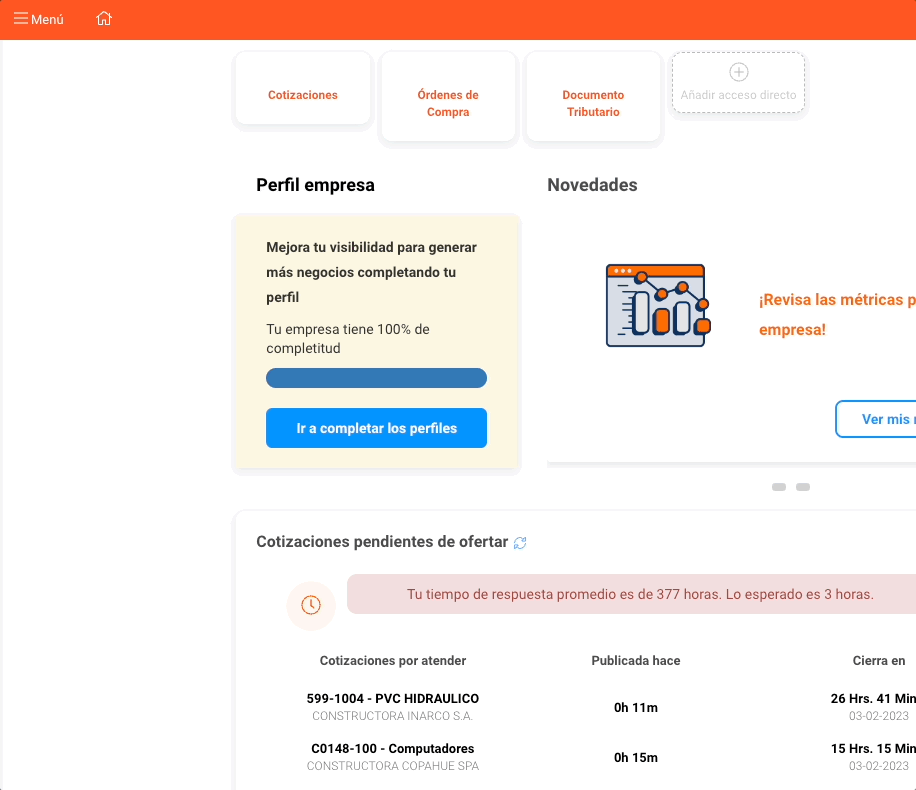Click the Menú label in top bar
Screen dimensions: 916x790
[x=47, y=19]
